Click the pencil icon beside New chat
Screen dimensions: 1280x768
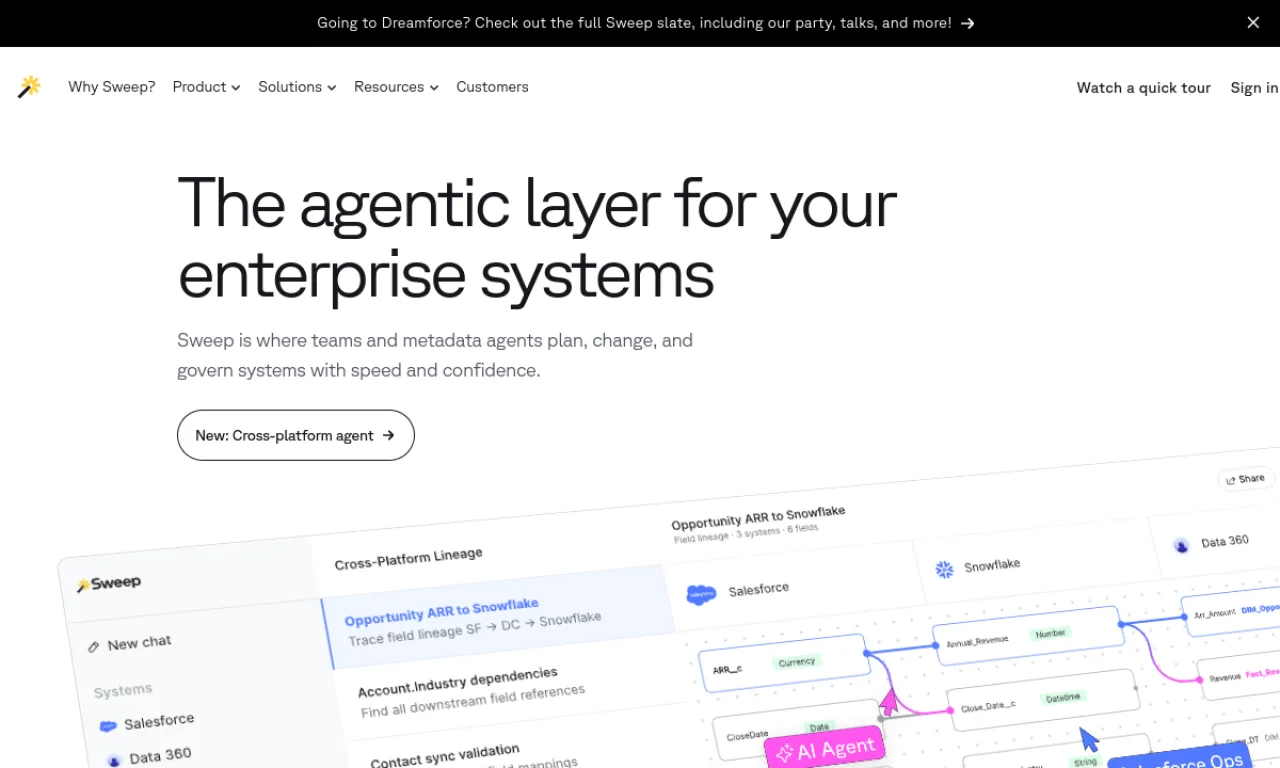click(x=93, y=647)
